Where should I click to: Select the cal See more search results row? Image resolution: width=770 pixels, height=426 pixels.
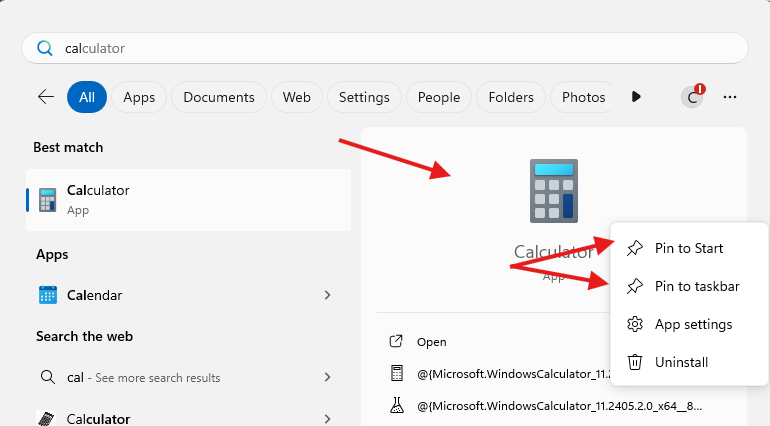[x=189, y=377]
